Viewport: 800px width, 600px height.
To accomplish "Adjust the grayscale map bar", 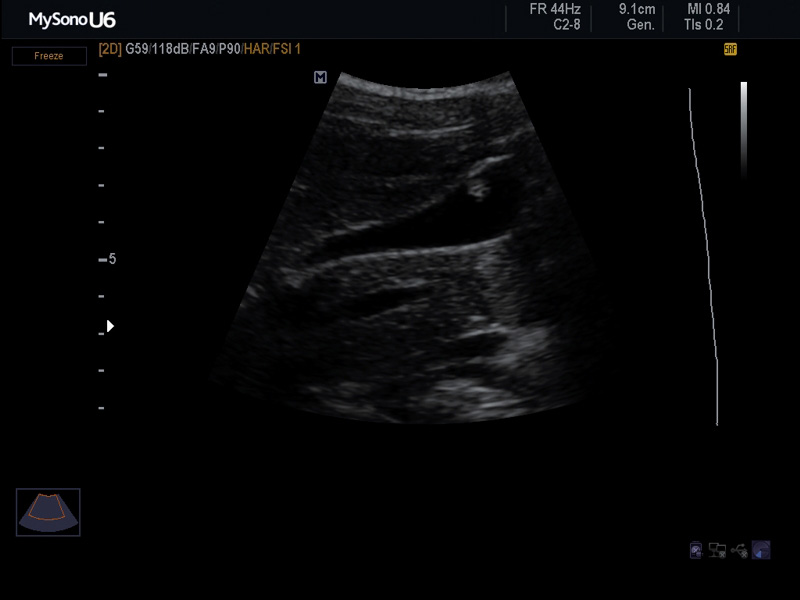I will (x=744, y=130).
